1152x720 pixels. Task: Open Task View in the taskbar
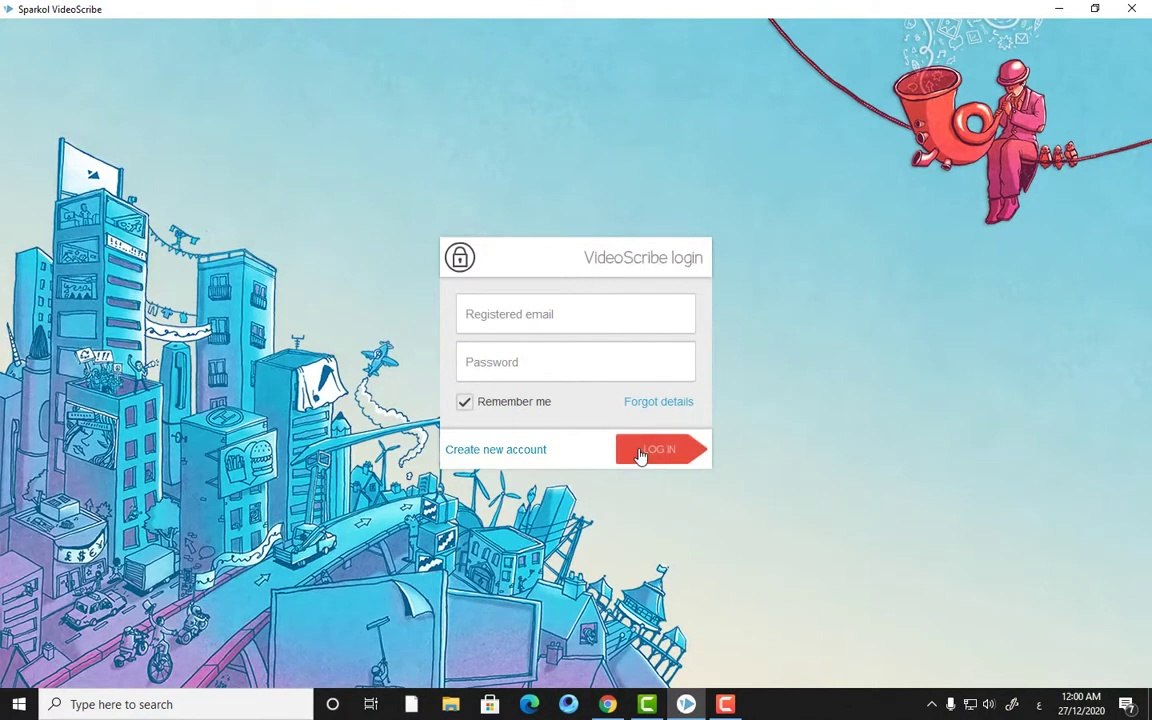pos(371,704)
